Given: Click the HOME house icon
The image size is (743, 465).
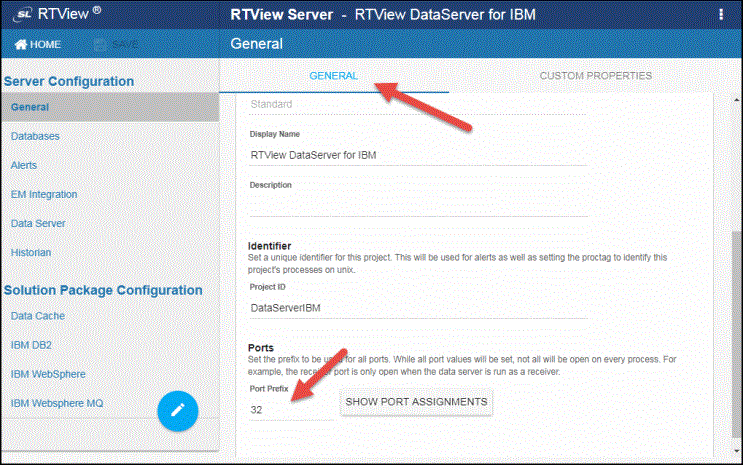Looking at the screenshot, I should tap(20, 45).
